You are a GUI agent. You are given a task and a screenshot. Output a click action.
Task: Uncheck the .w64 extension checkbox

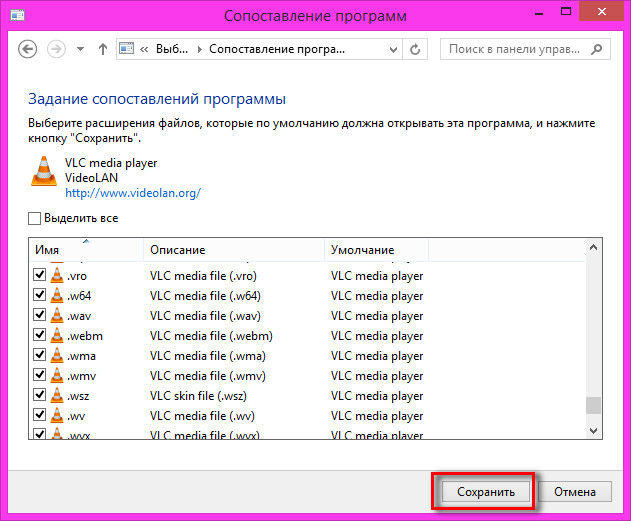tap(39, 295)
